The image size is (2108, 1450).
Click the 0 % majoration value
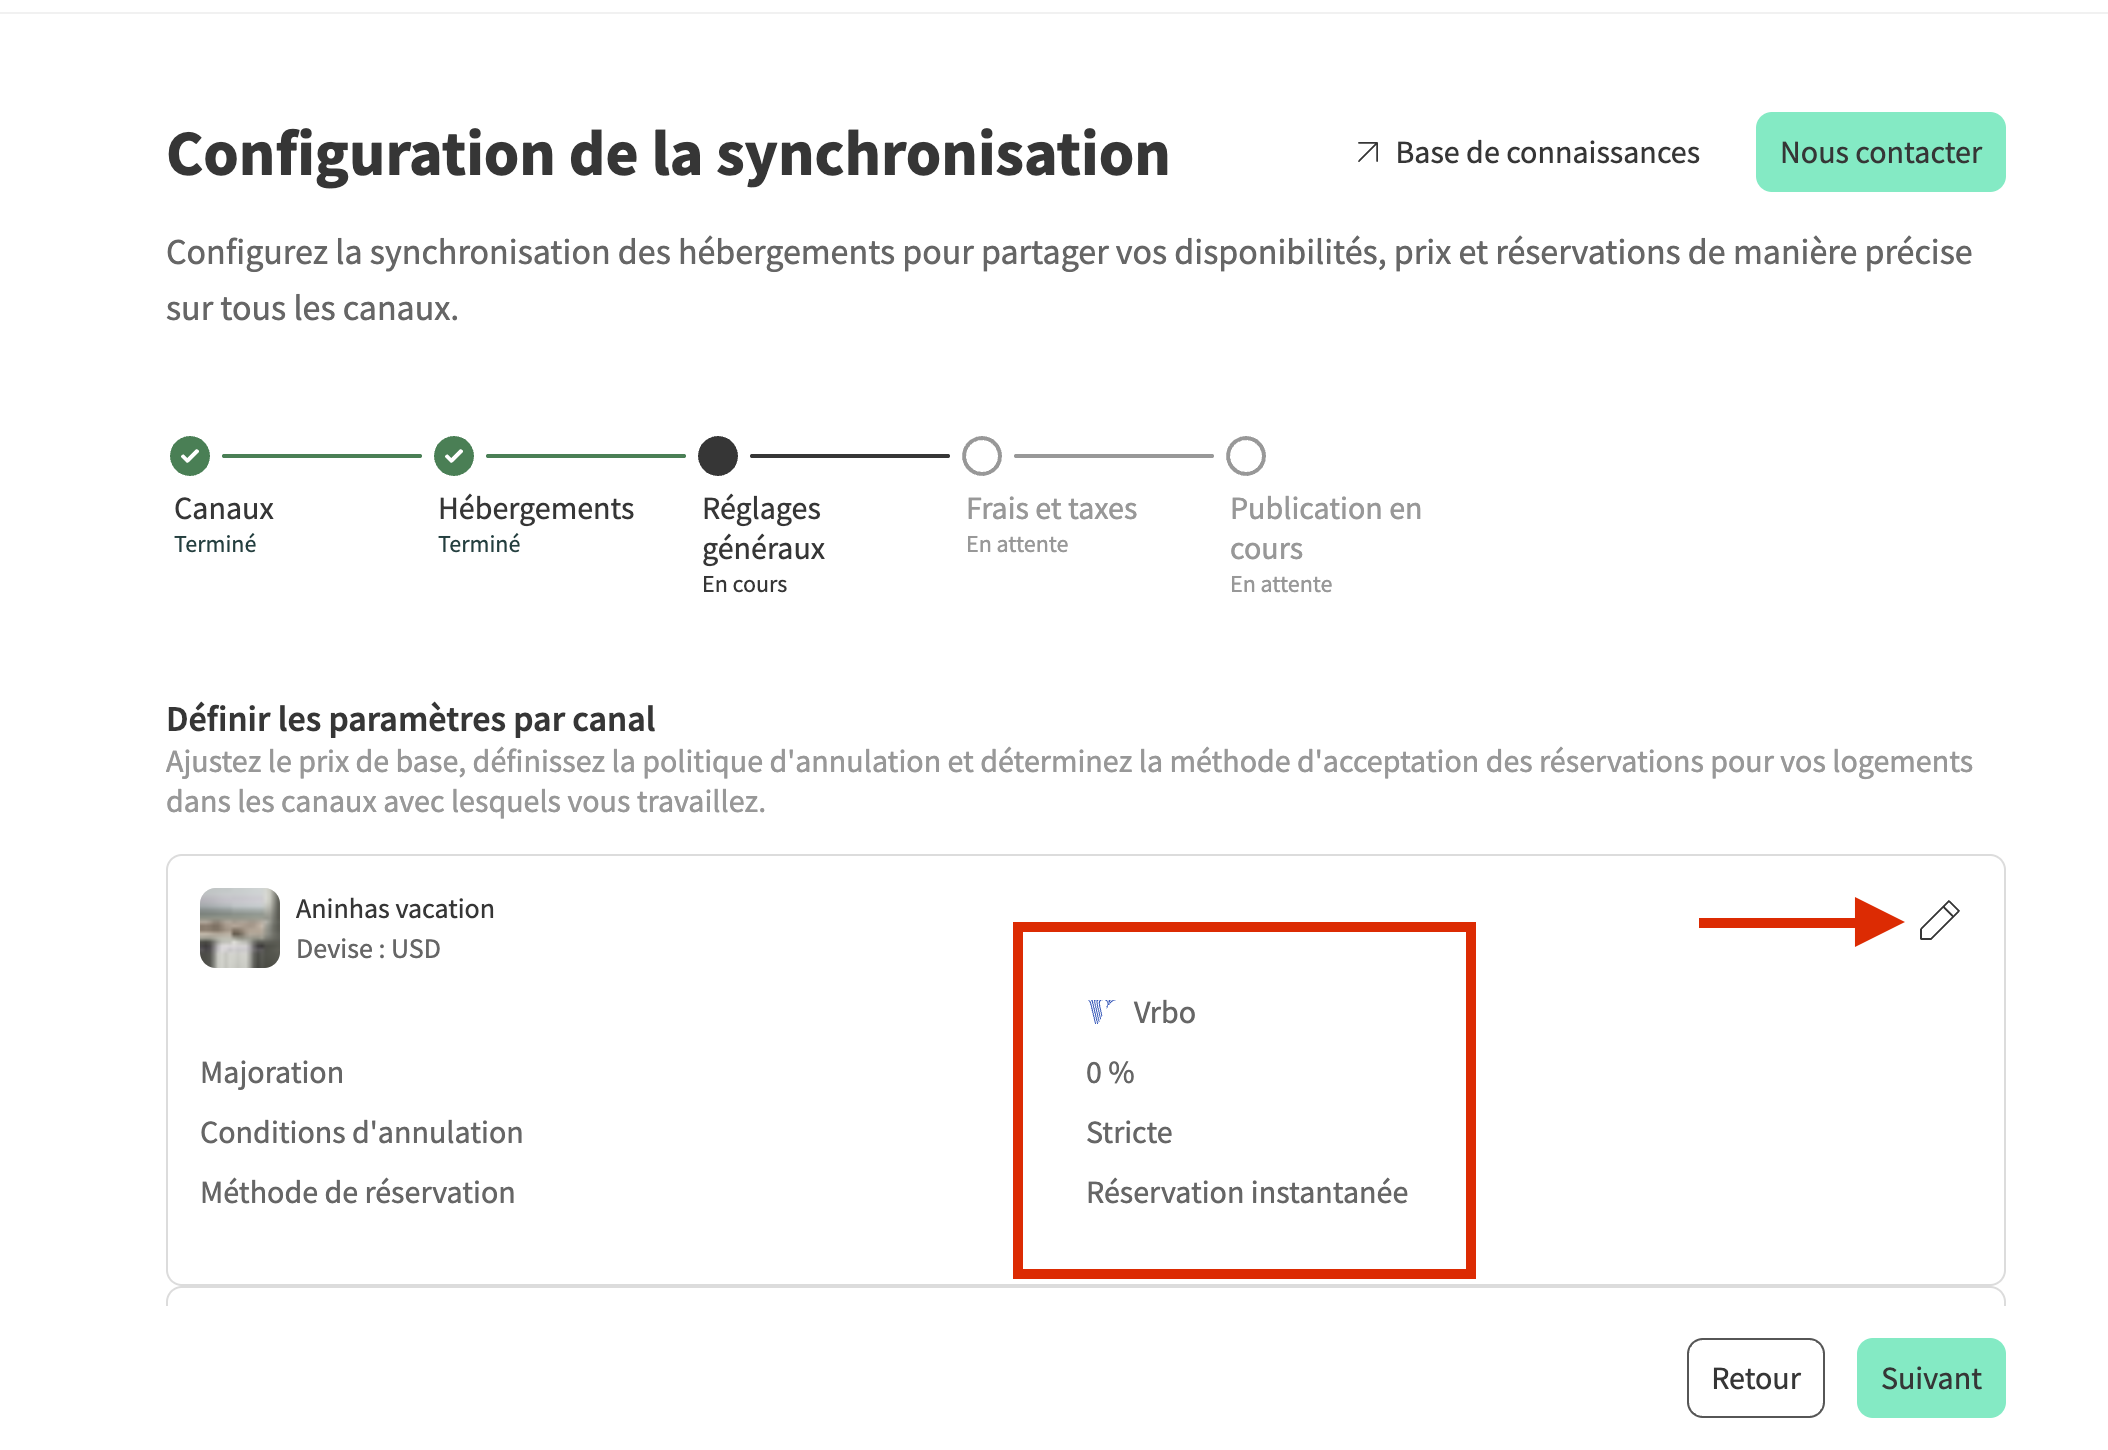pos(1110,1072)
